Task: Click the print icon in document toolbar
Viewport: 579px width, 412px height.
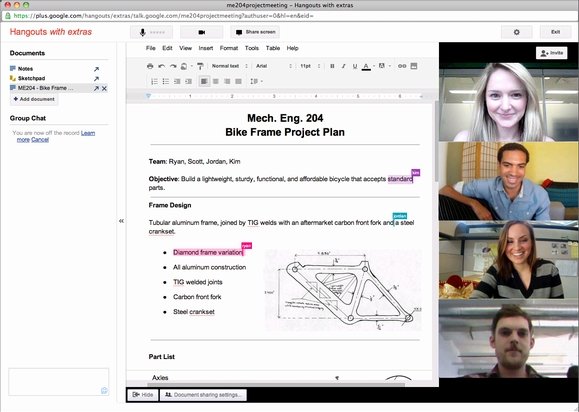Action: [150, 66]
